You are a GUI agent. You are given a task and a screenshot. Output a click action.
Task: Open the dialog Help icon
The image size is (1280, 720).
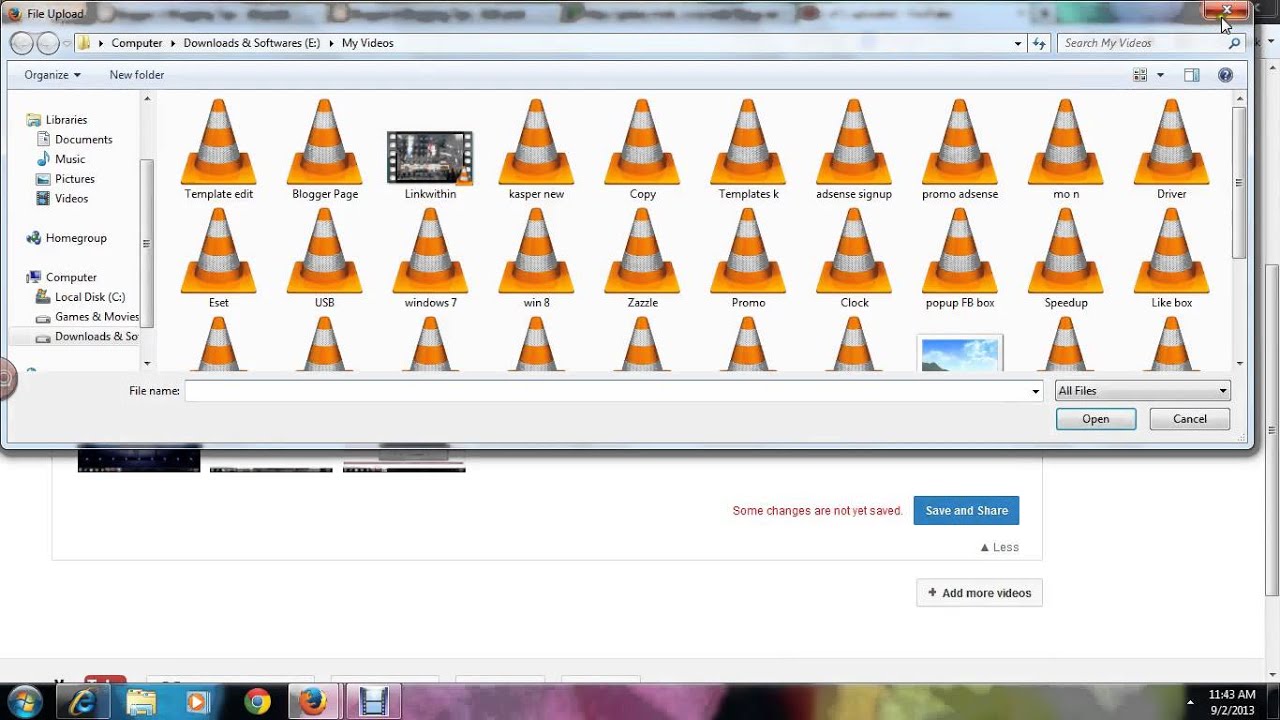1225,75
